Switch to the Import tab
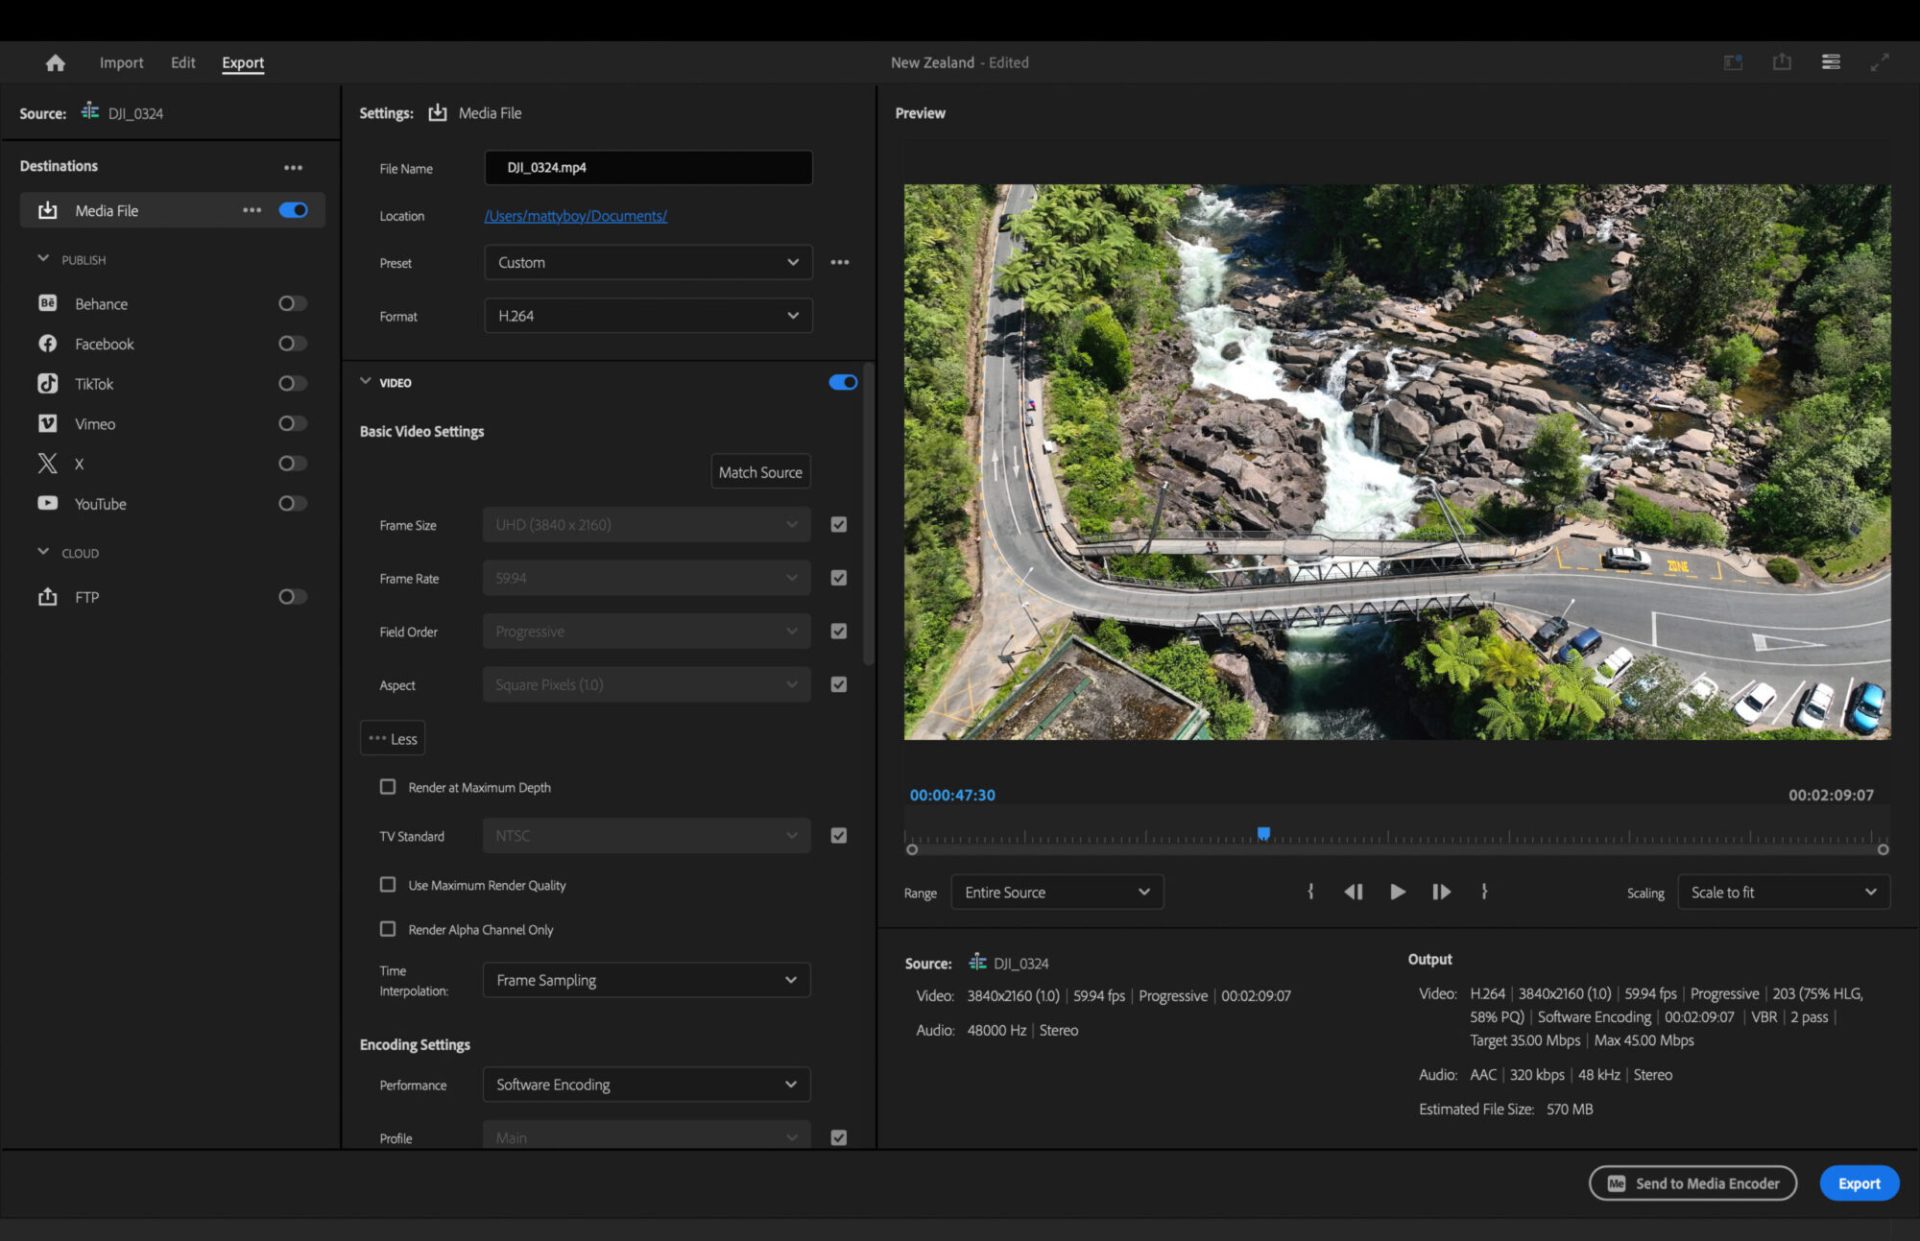The image size is (1920, 1241). (121, 62)
